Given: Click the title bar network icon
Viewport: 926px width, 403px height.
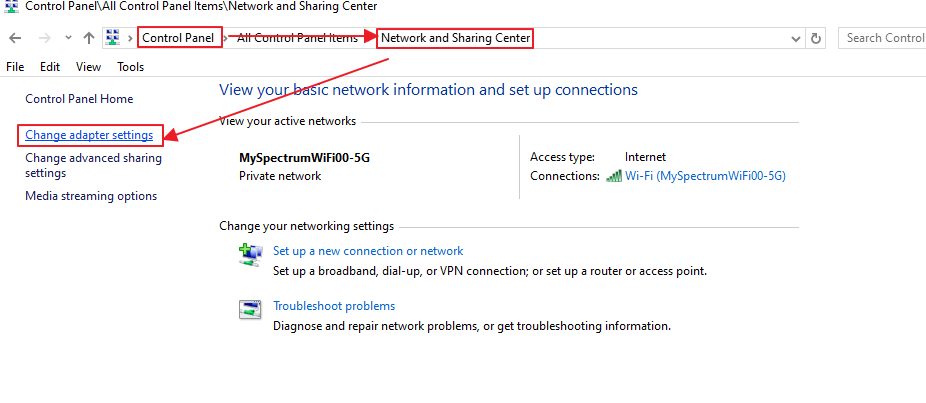Looking at the screenshot, I should click(11, 6).
